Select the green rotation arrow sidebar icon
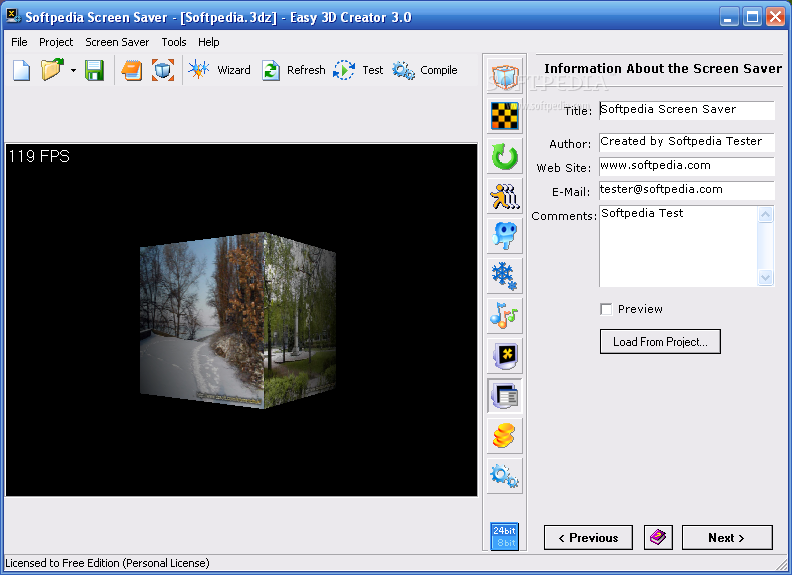The width and height of the screenshot is (792, 575). pos(505,156)
